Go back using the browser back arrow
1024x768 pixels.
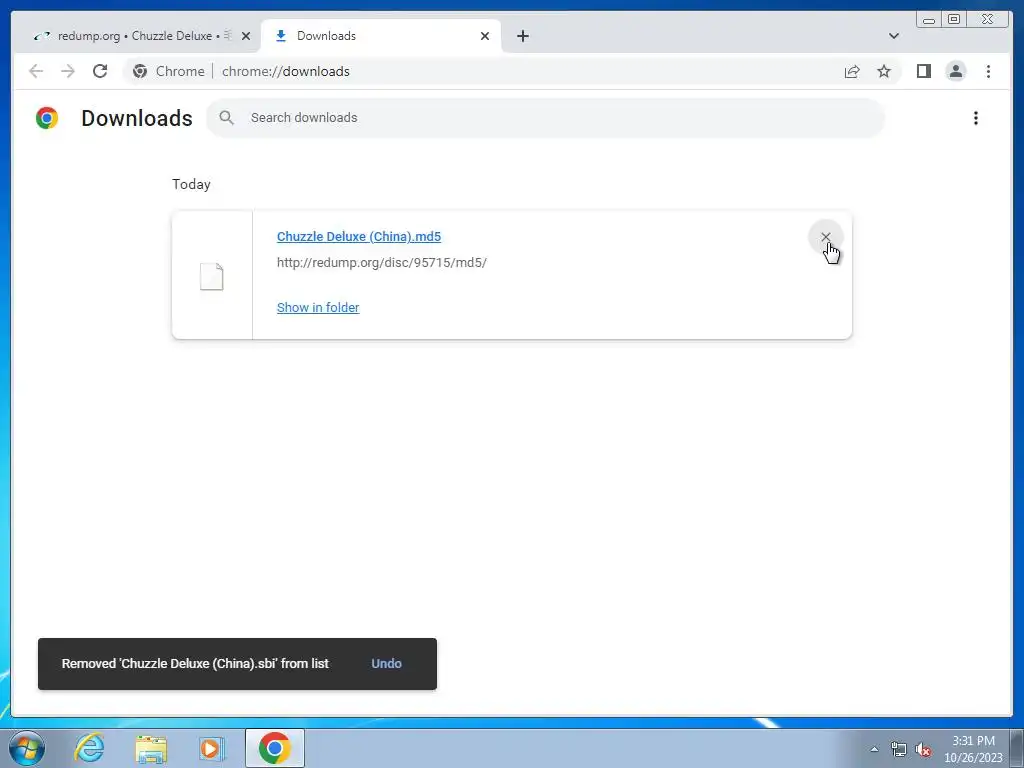36,71
